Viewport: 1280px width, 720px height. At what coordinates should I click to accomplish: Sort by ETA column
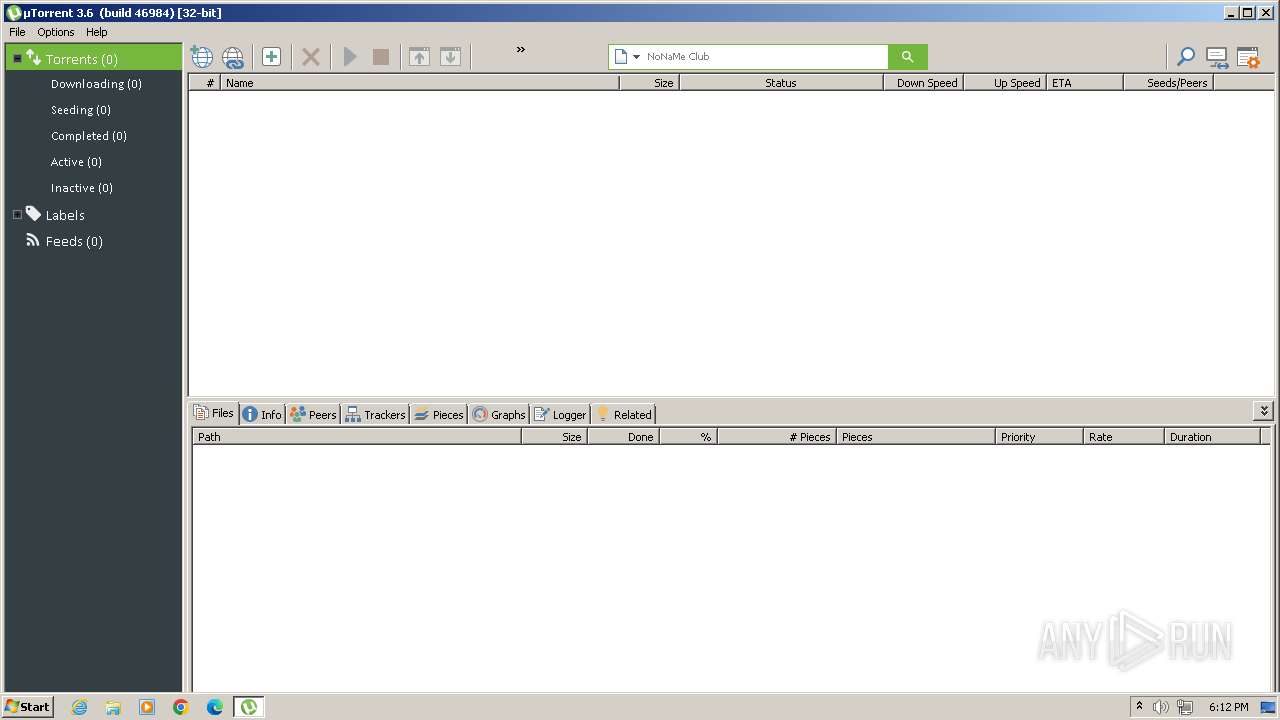[1085, 83]
